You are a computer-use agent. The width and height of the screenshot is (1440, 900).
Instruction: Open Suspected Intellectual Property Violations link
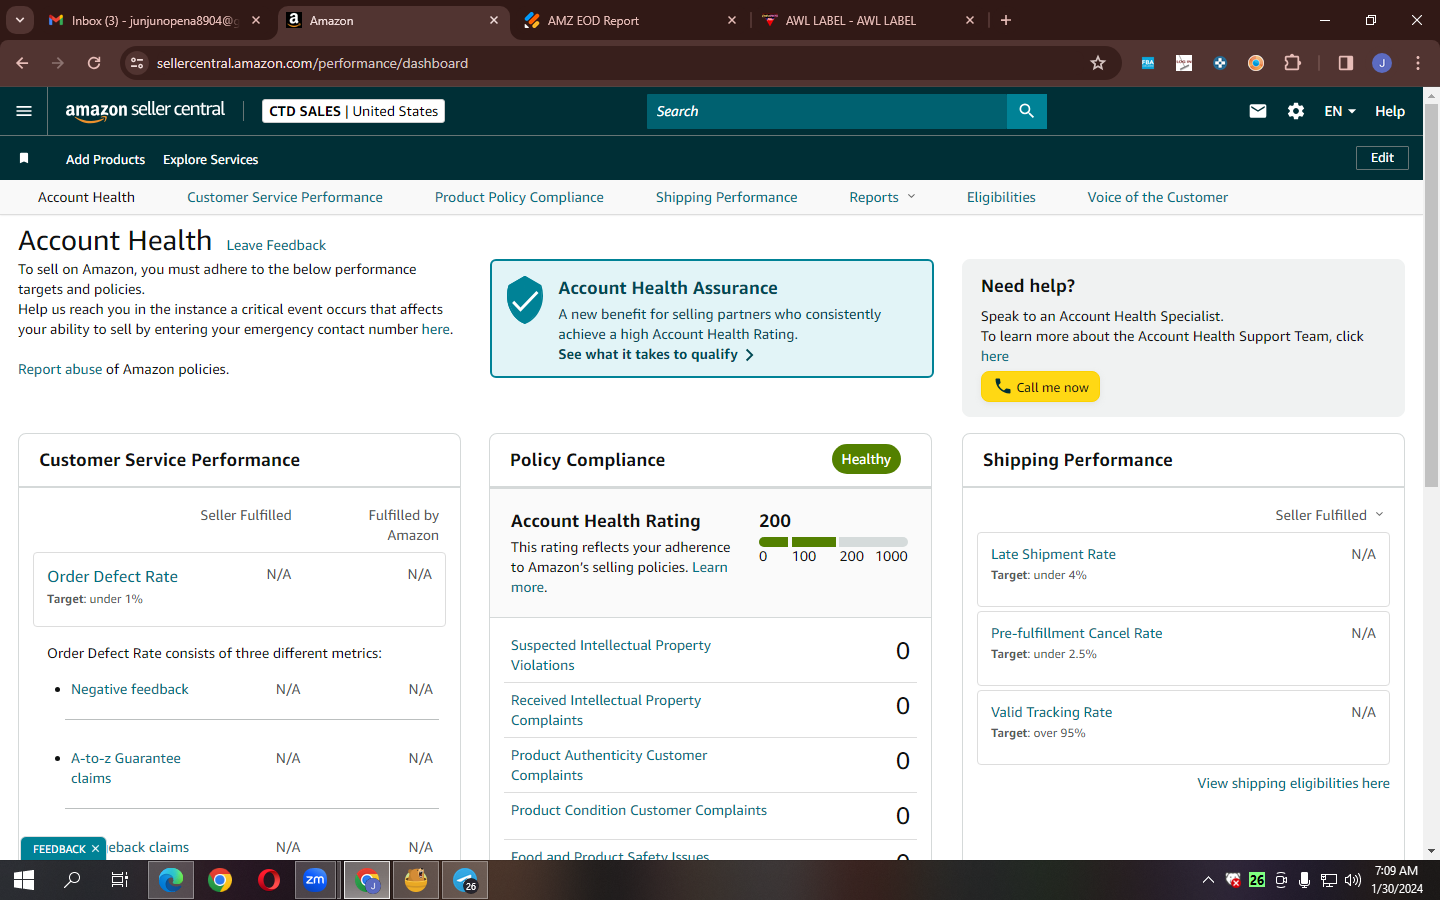[611, 655]
